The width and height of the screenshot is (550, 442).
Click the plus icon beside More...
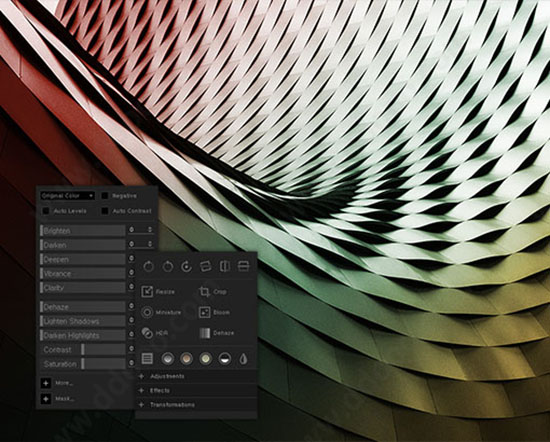[46, 383]
